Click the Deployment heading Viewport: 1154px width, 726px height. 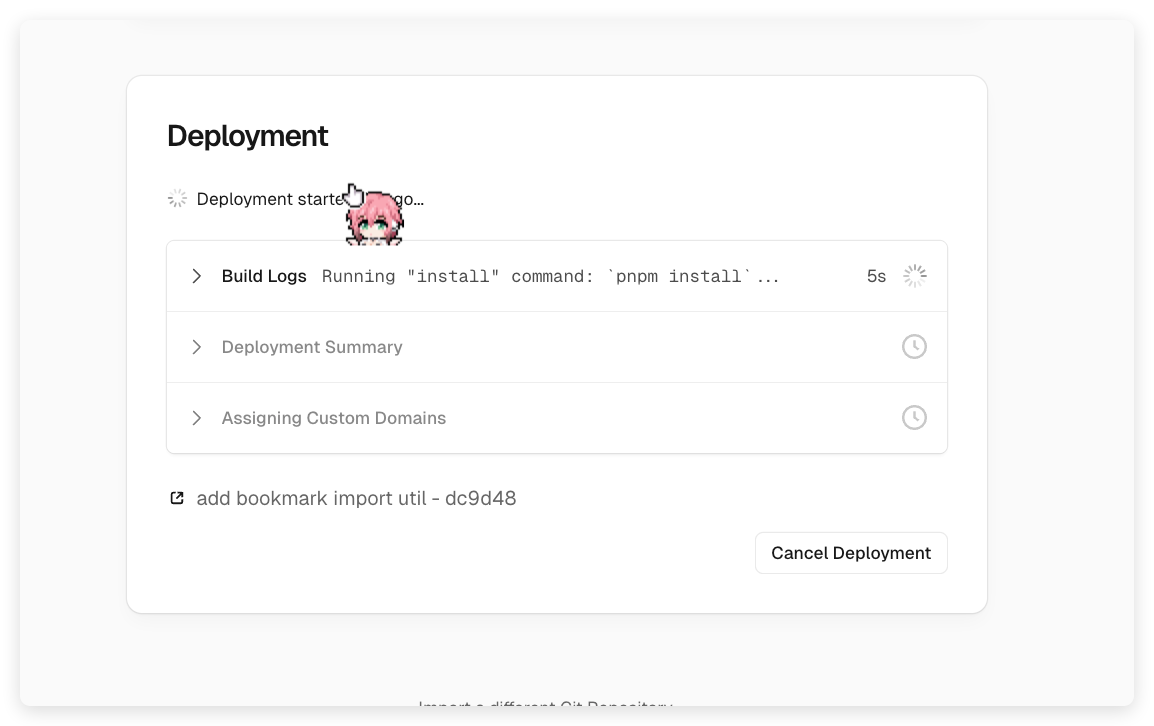[x=247, y=136]
